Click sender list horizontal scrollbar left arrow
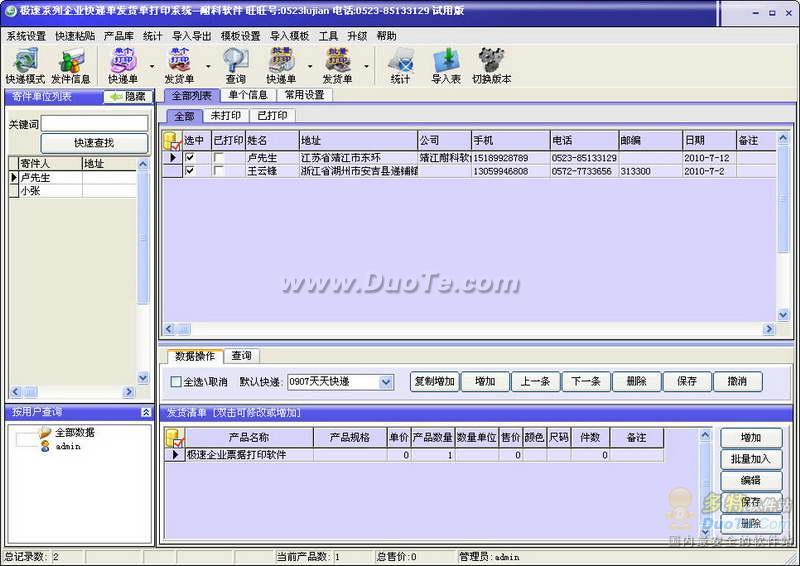This screenshot has width=800, height=566. [x=15, y=391]
